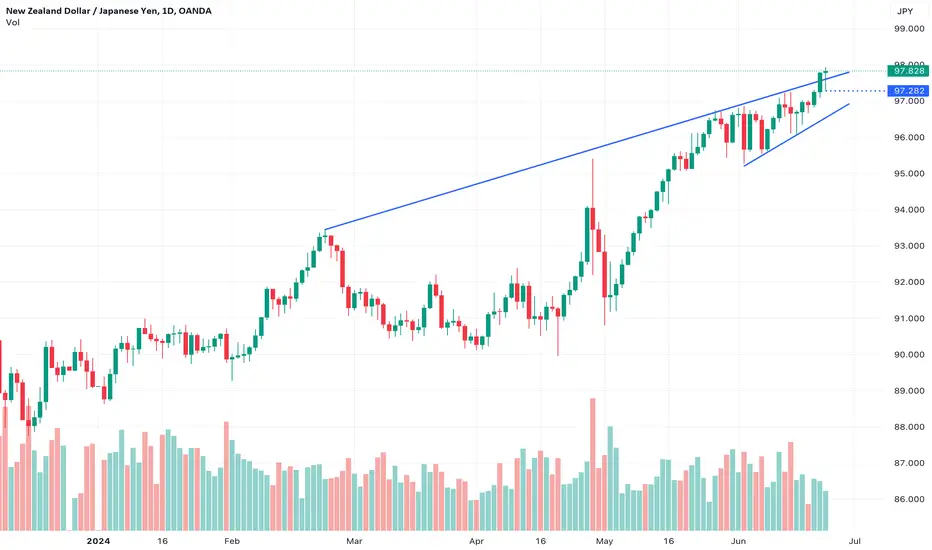Click the blue 97.282 price label

908,90
